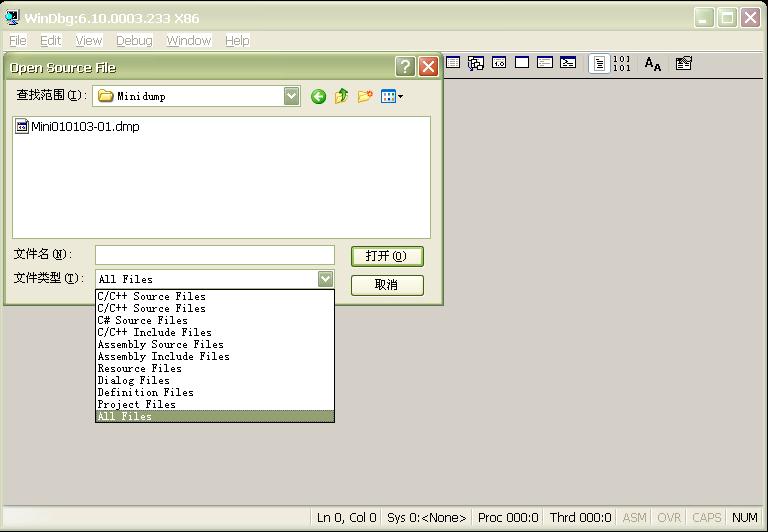Create a new folder icon

click(365, 96)
